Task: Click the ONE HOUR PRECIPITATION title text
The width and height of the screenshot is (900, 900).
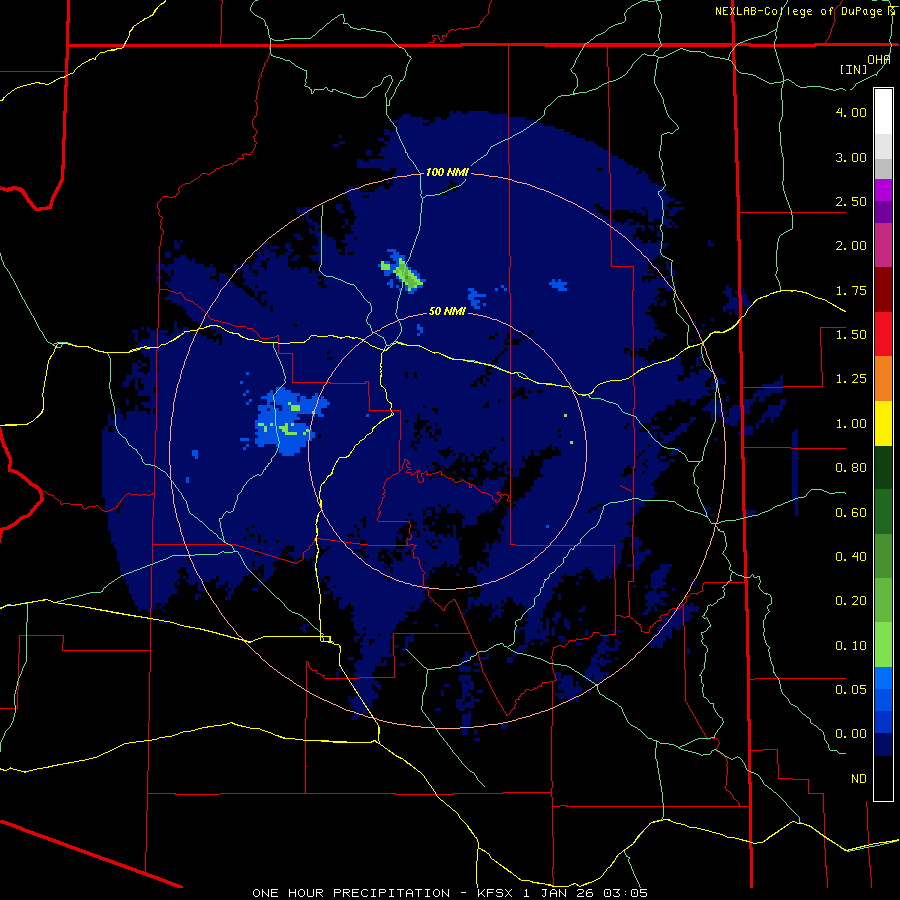Action: coord(351,893)
